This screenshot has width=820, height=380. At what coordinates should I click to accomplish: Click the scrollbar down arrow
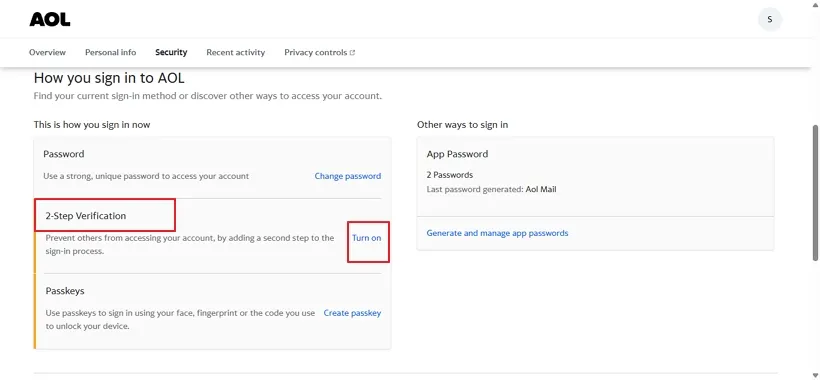tap(815, 375)
